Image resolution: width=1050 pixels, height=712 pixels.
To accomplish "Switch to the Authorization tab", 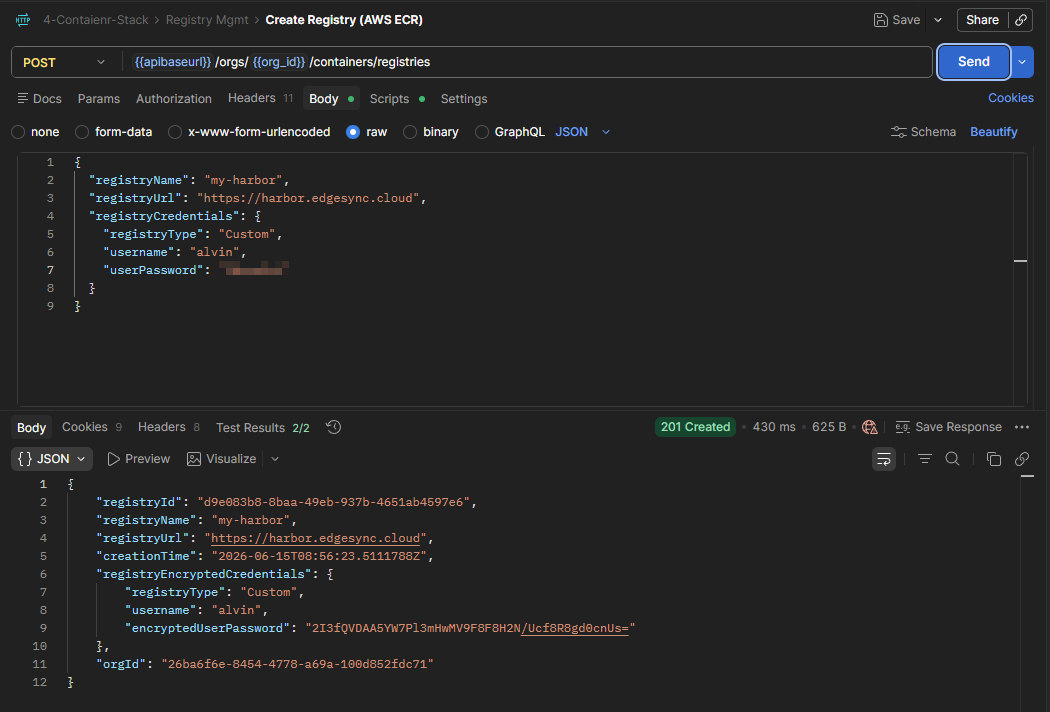I will tap(173, 98).
